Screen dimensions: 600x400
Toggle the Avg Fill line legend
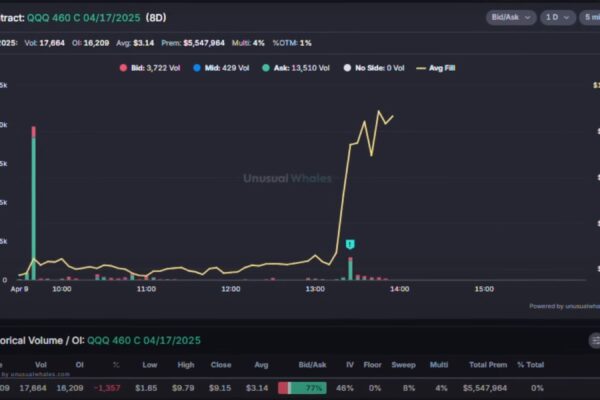436,68
